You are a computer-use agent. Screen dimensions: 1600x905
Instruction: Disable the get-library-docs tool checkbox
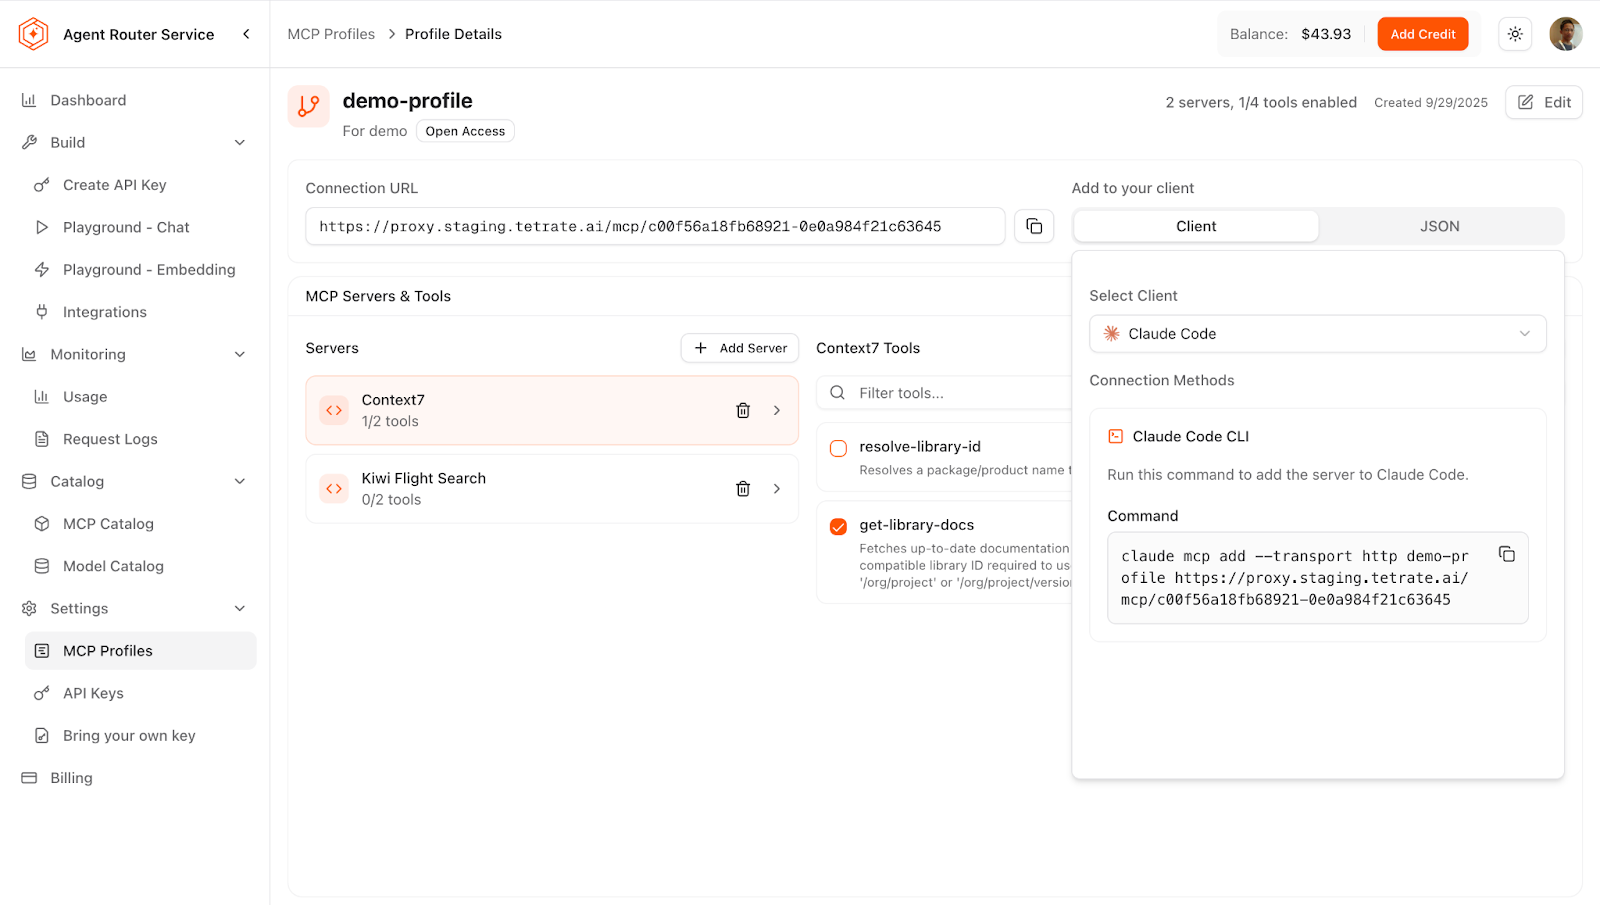click(838, 527)
